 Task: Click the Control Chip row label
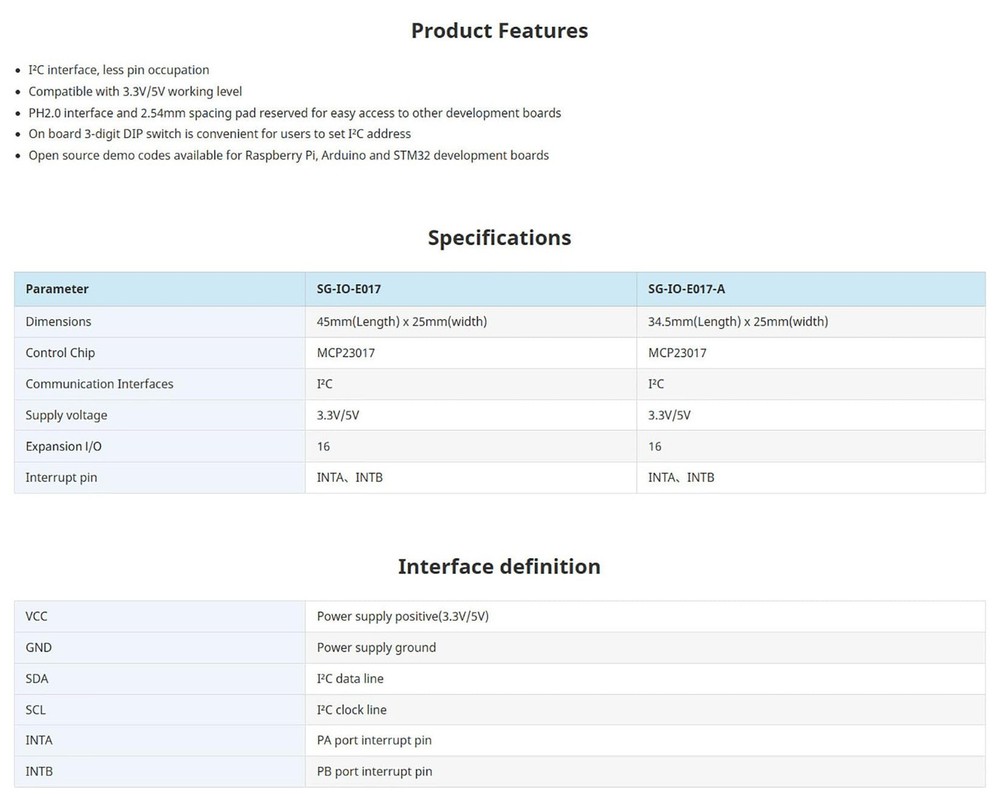pos(60,353)
